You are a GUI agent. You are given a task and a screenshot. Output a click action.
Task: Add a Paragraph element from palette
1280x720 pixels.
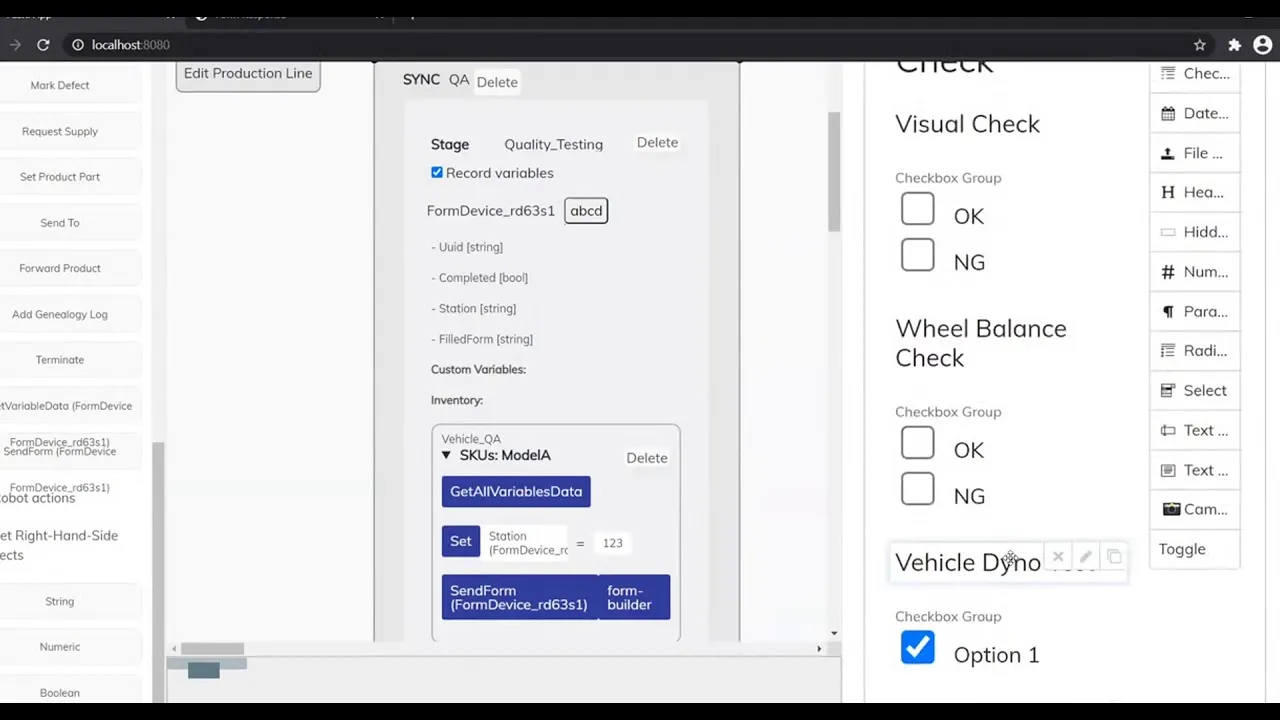[1195, 311]
